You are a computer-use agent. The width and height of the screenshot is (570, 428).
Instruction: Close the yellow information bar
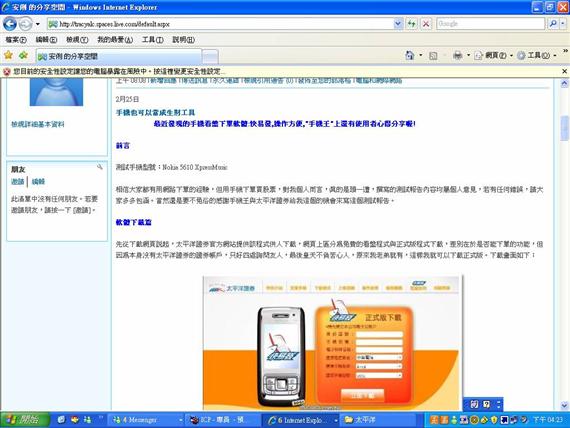(564, 71)
